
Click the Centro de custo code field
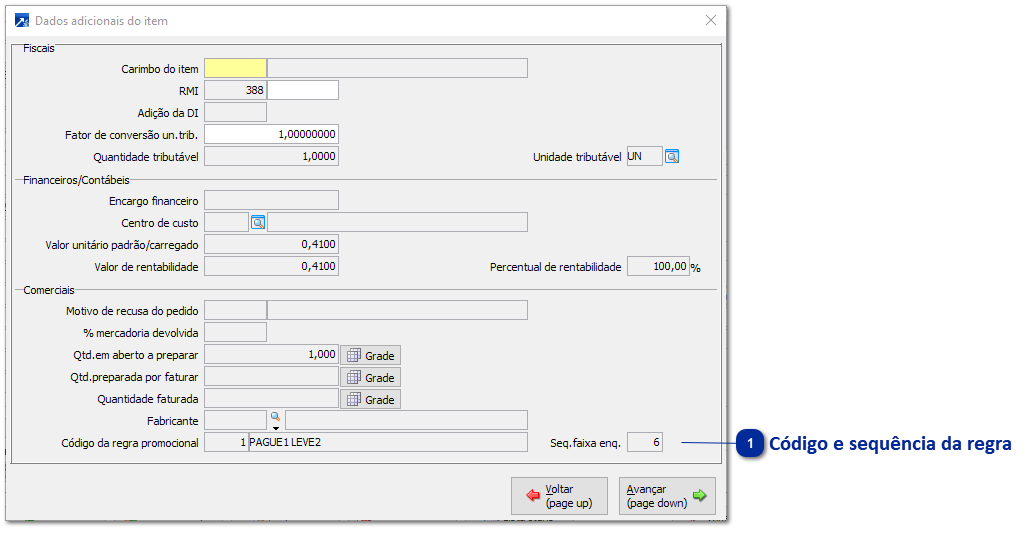point(226,222)
